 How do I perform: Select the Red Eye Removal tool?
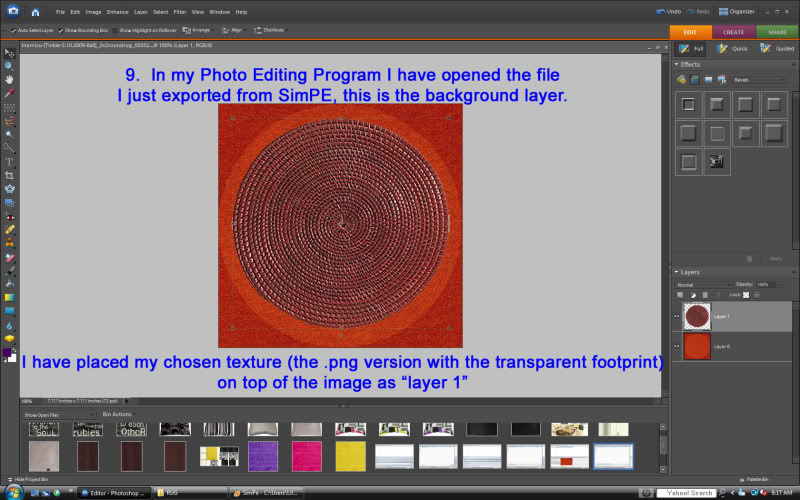[9, 216]
